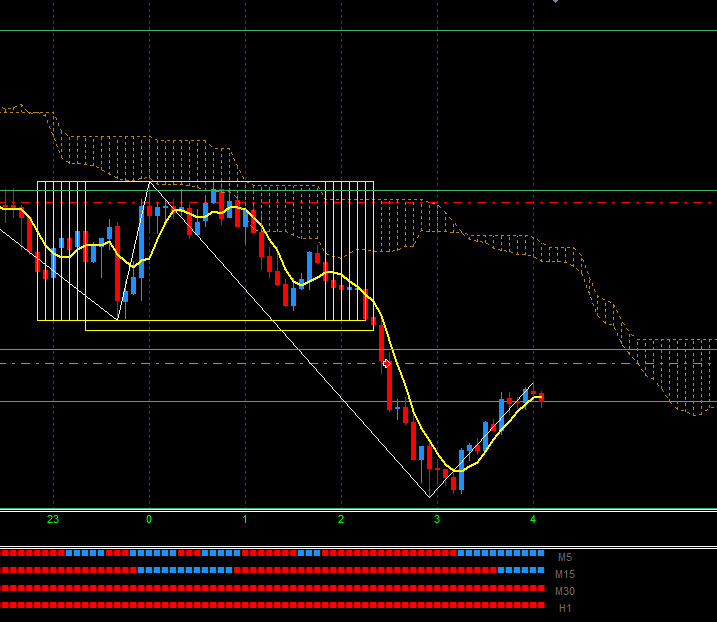The height and width of the screenshot is (622, 717).
Task: Click the rightmost blue block in M15 row
Action: pyautogui.click(x=541, y=570)
